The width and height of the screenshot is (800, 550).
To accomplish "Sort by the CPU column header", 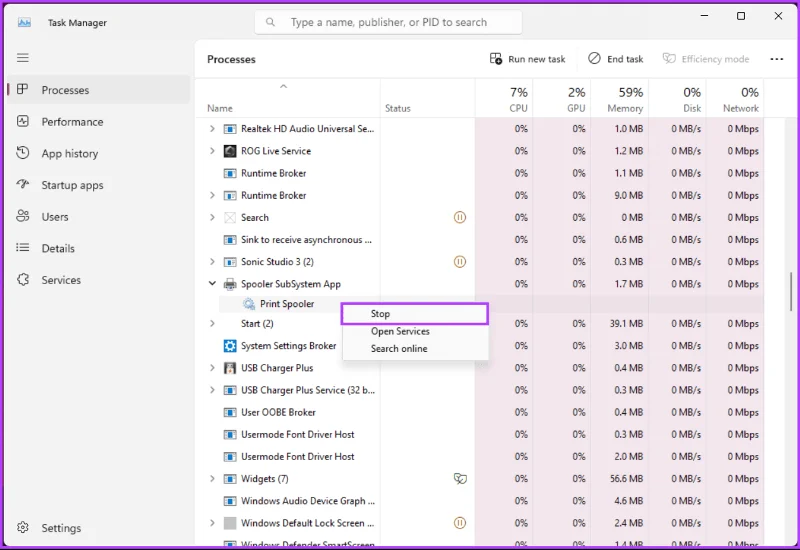I will point(504,98).
